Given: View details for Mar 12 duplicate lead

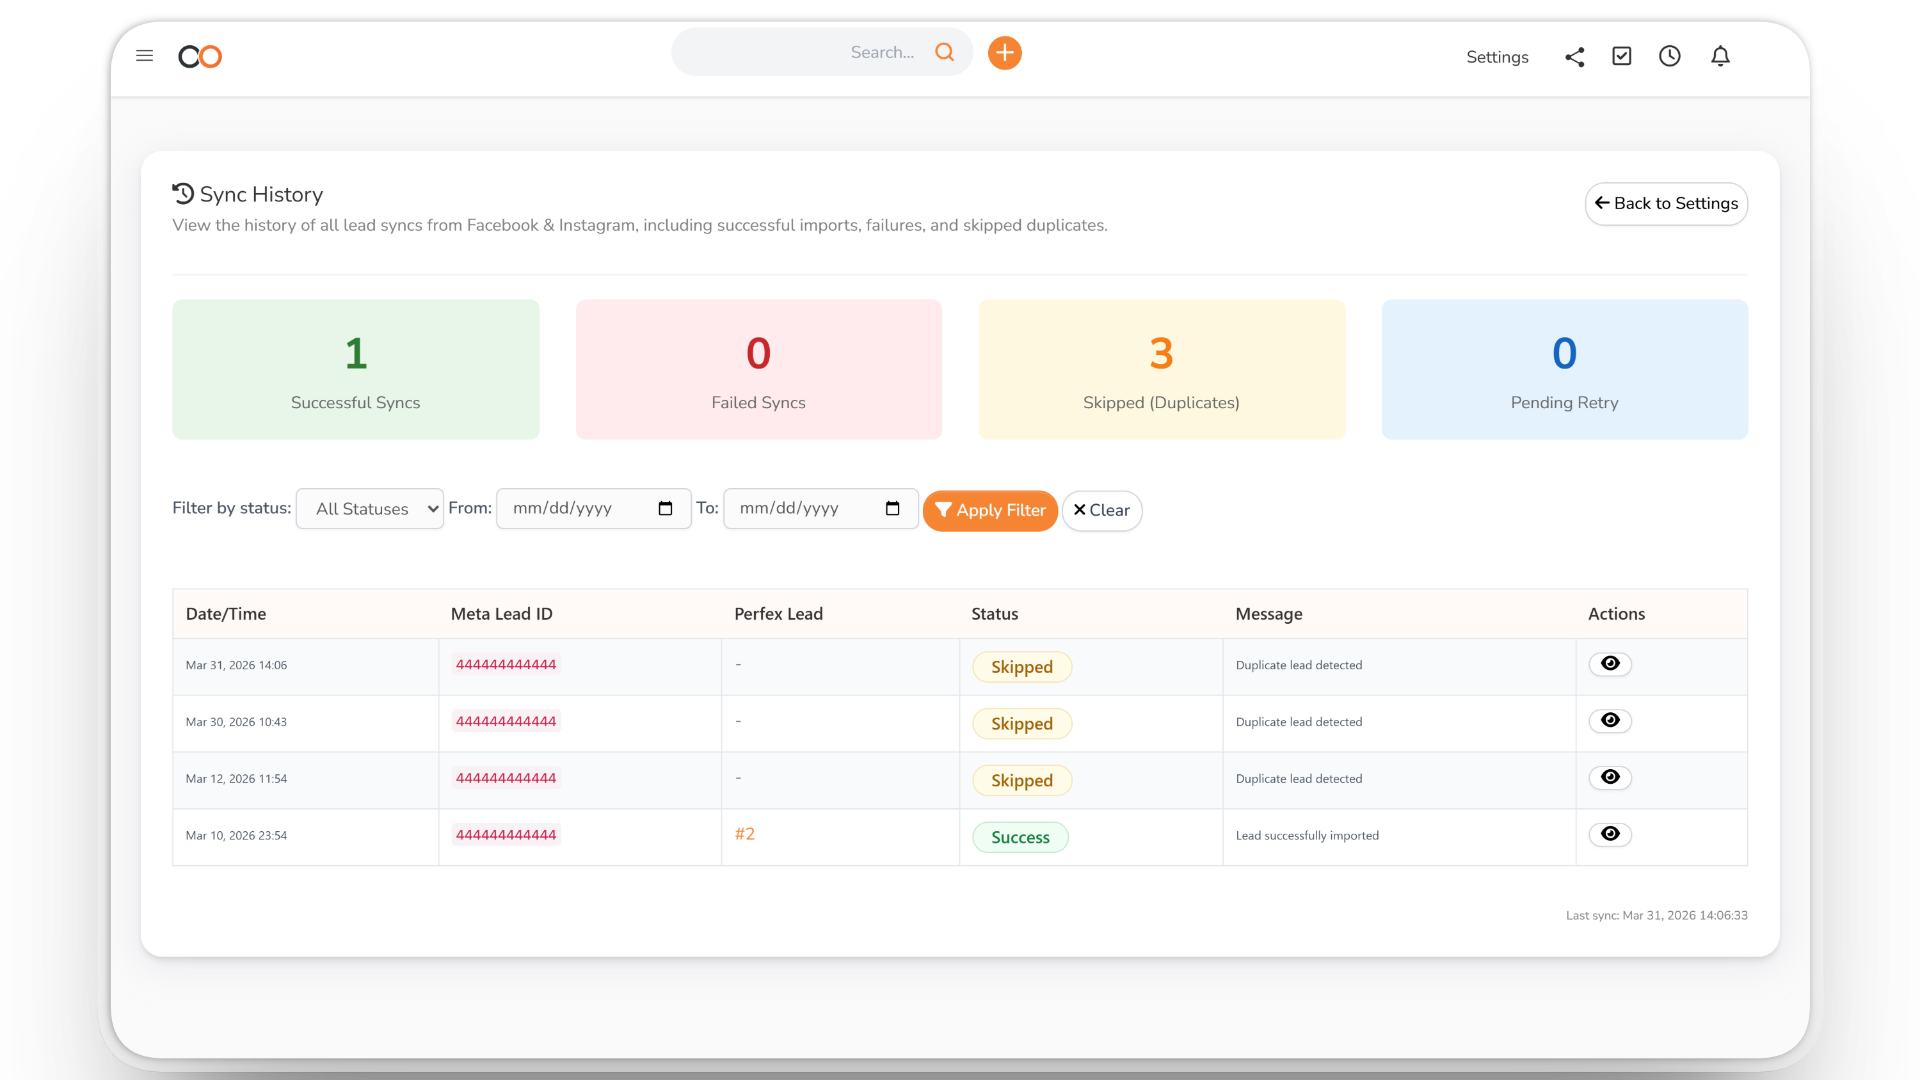Looking at the screenshot, I should point(1610,777).
